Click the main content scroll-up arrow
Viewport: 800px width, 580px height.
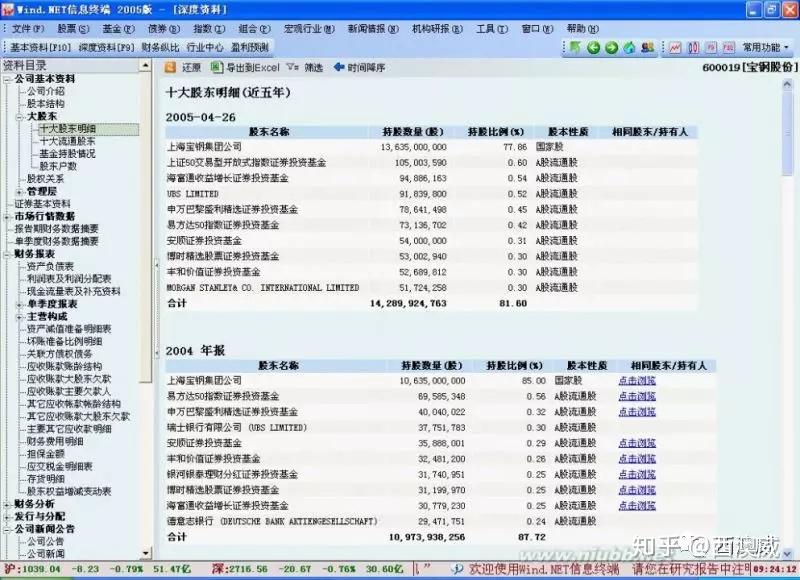[787, 84]
